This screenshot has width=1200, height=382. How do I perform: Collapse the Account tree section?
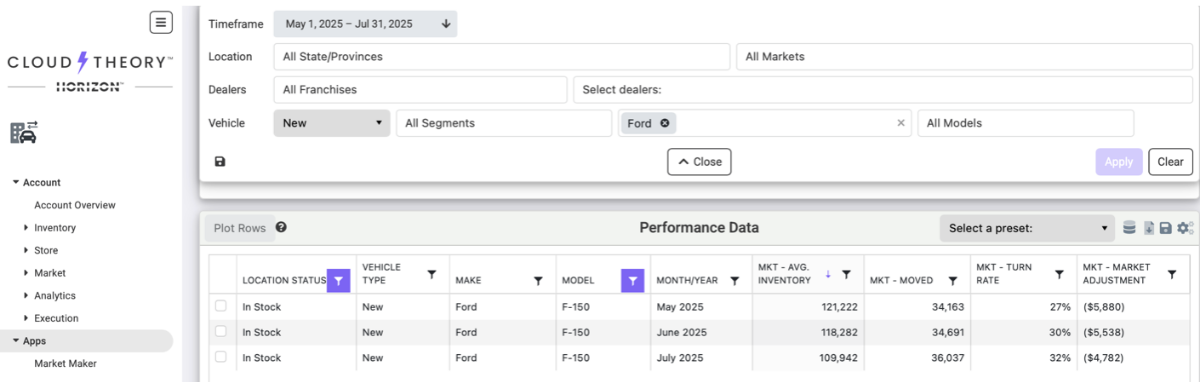pos(15,183)
